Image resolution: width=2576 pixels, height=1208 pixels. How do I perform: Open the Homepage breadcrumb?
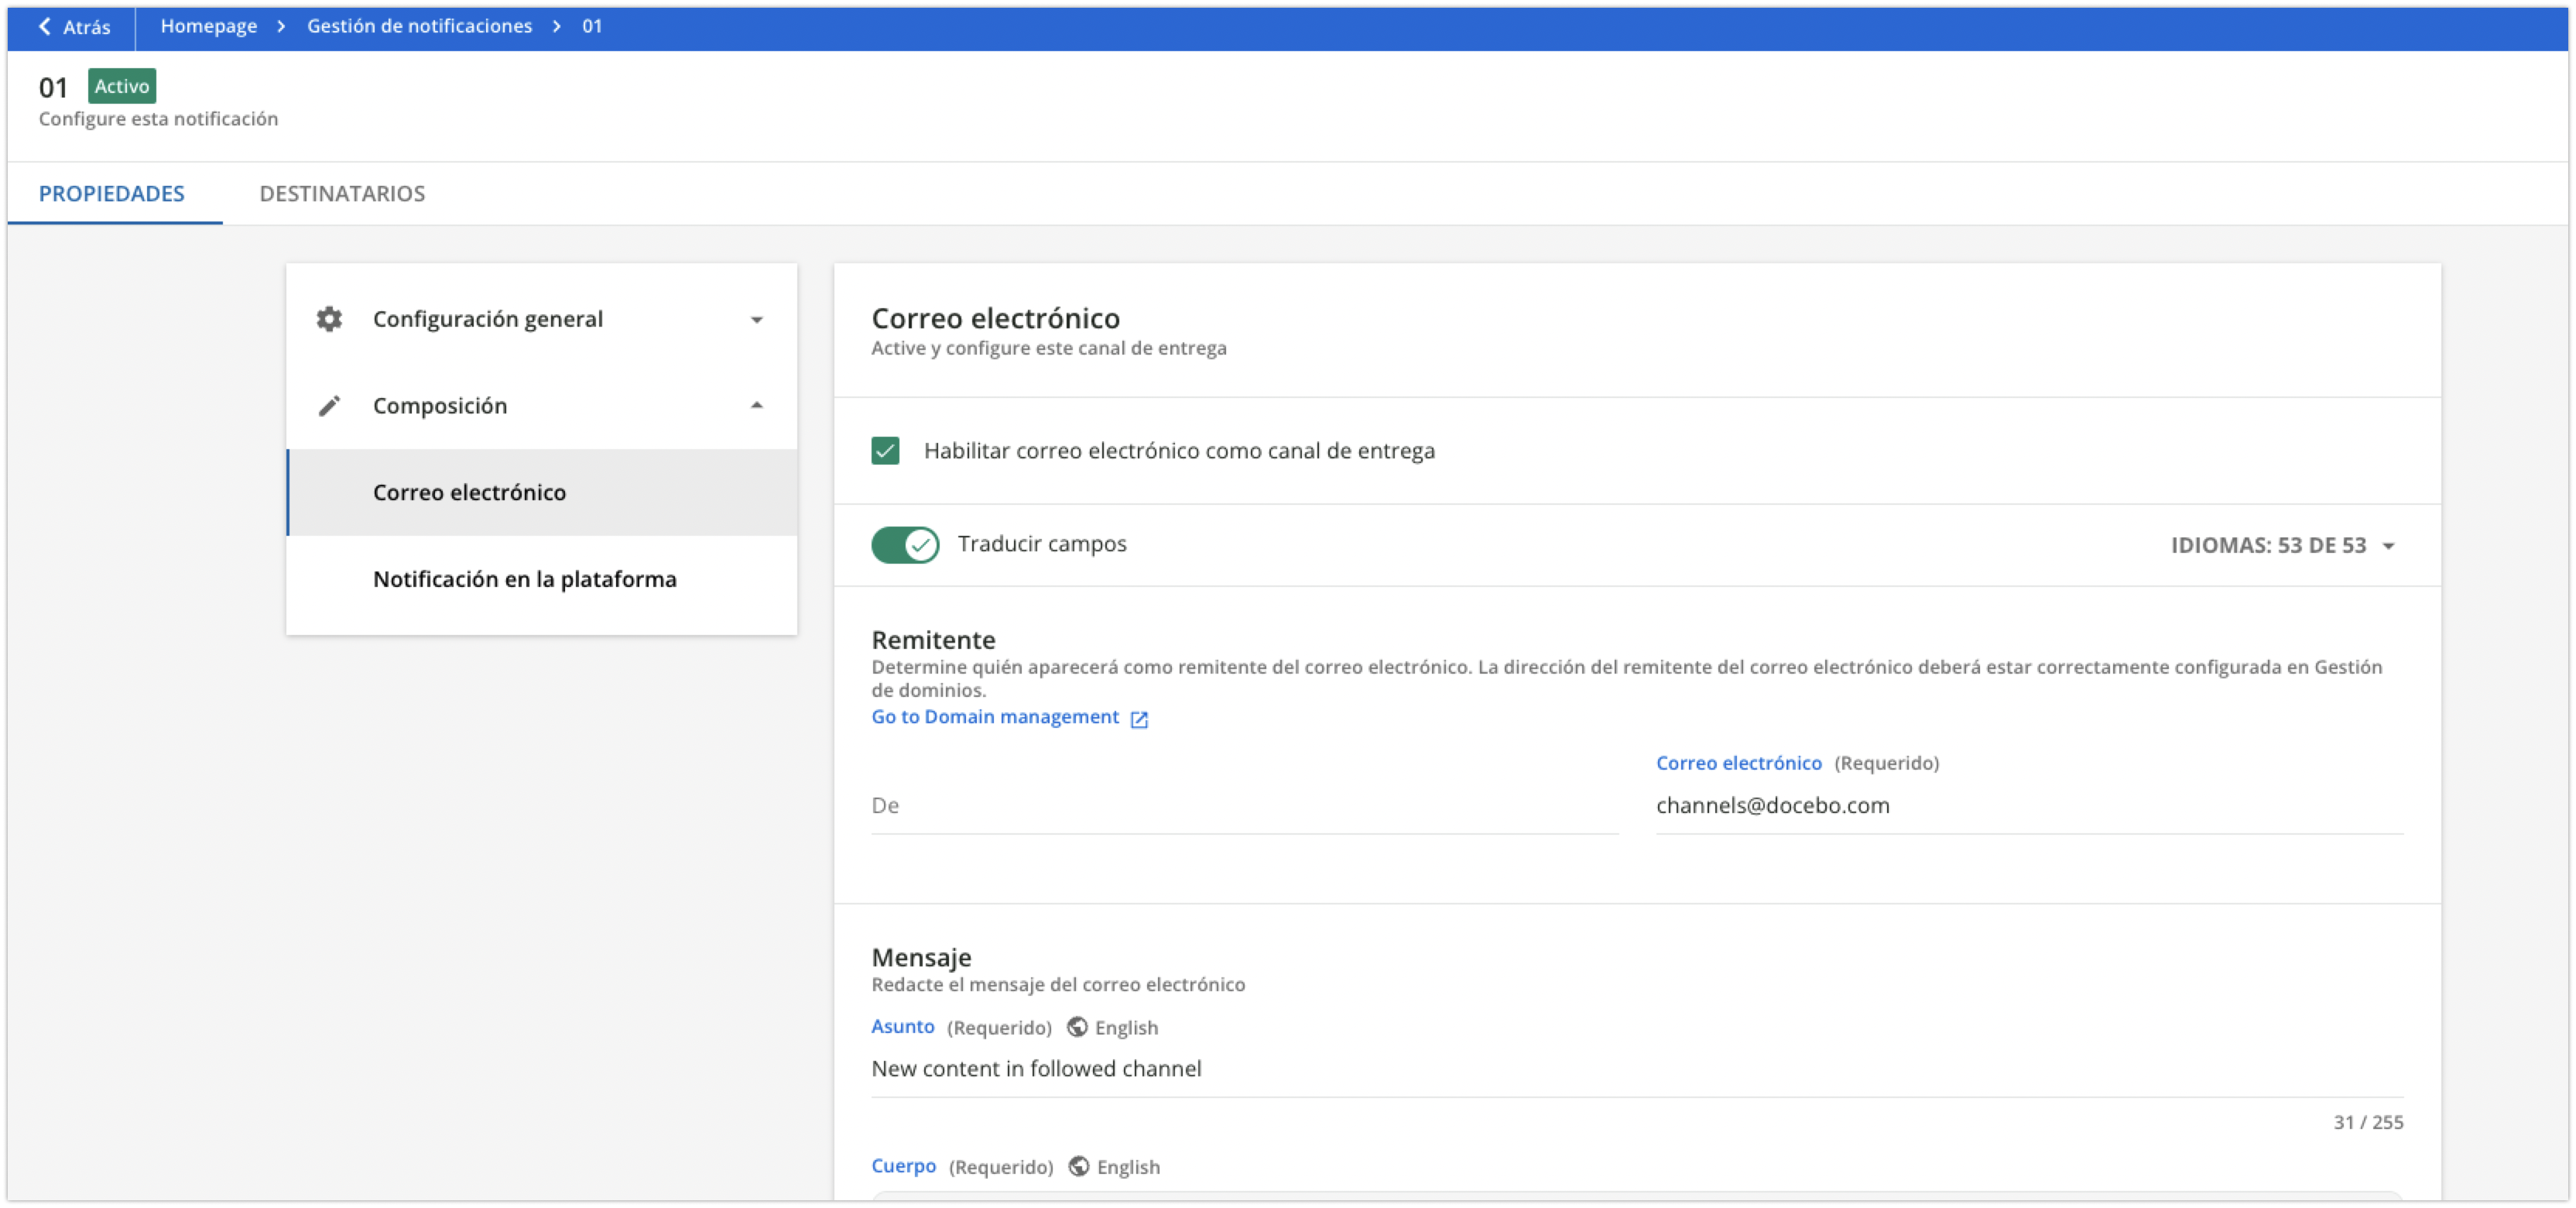point(209,26)
